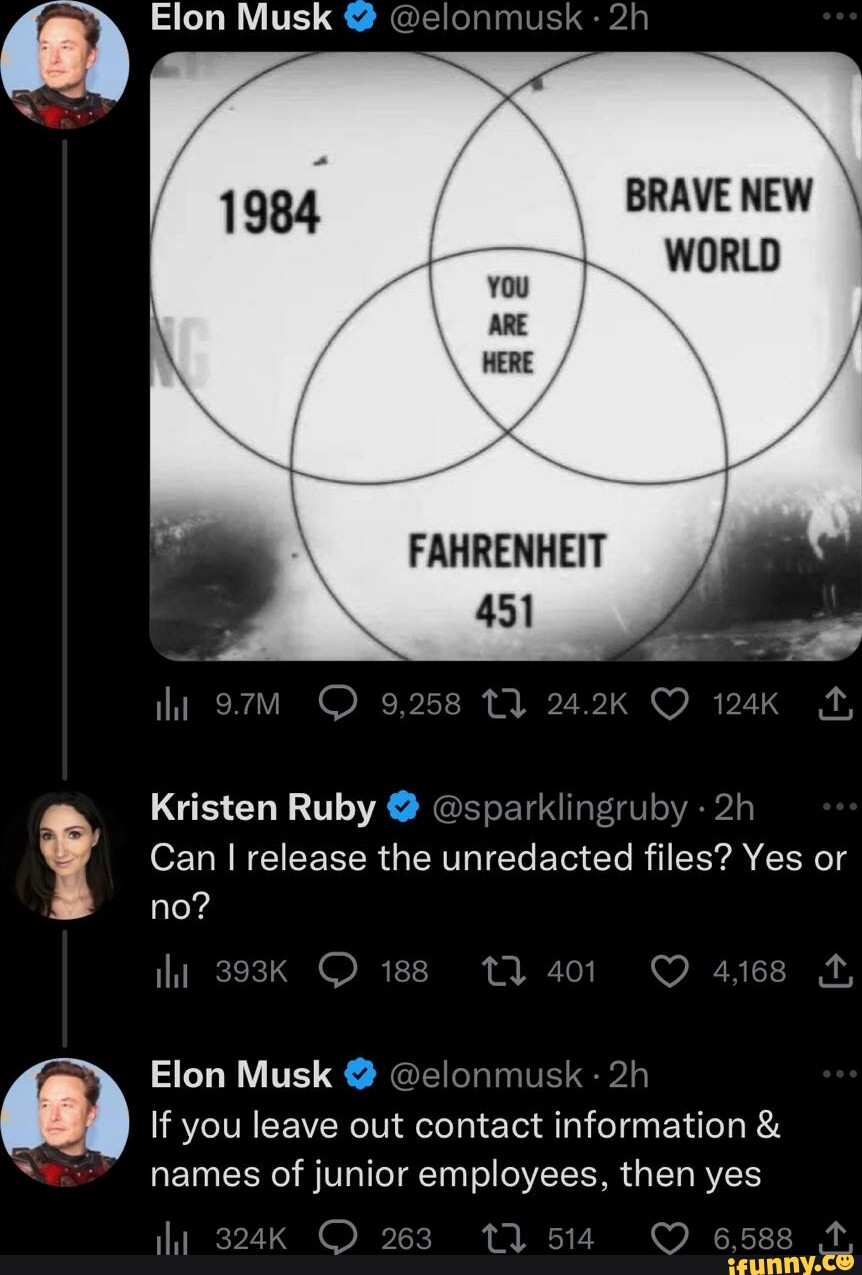
Task: Reply to Elon's unredacted files answer
Action: pyautogui.click(x=339, y=1238)
